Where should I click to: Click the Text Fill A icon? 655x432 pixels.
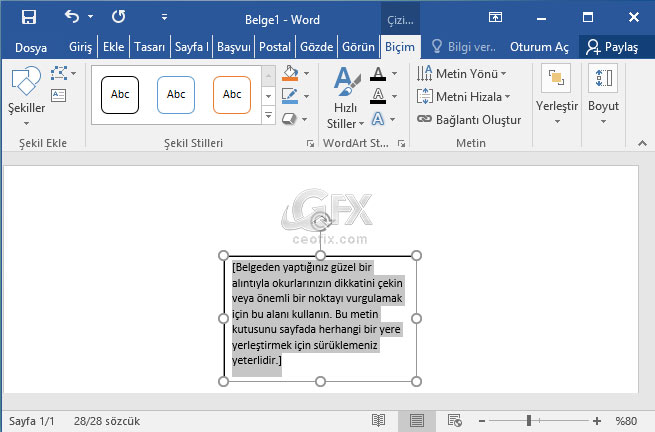378,74
